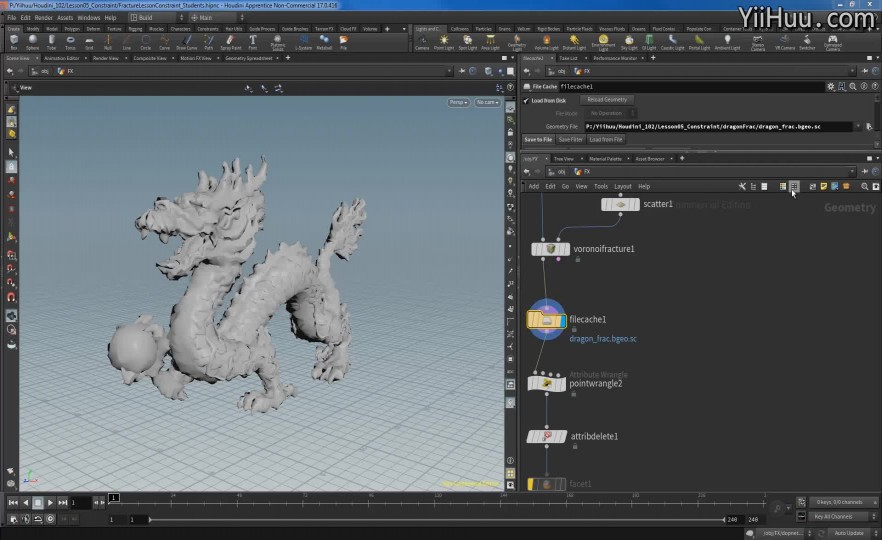This screenshot has width=882, height=540.
Task: Add a sticky note in network editor
Action: pyautogui.click(x=824, y=186)
